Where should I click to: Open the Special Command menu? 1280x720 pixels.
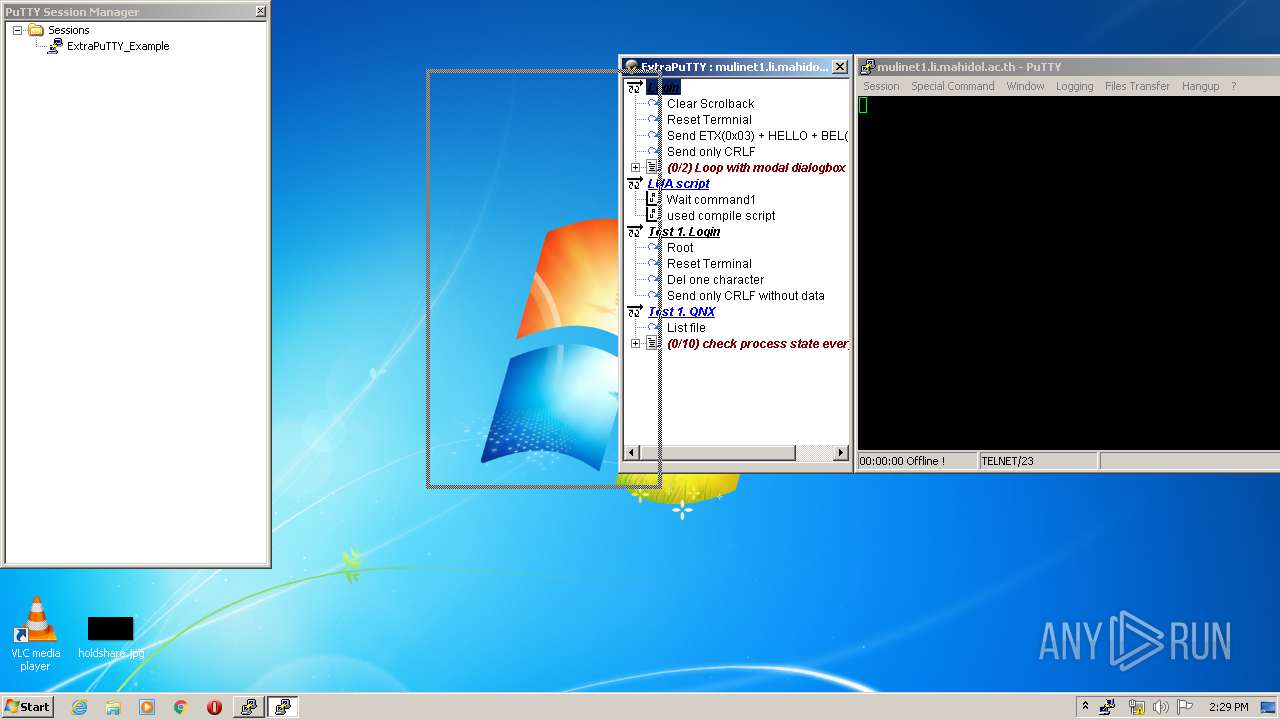[x=952, y=86]
